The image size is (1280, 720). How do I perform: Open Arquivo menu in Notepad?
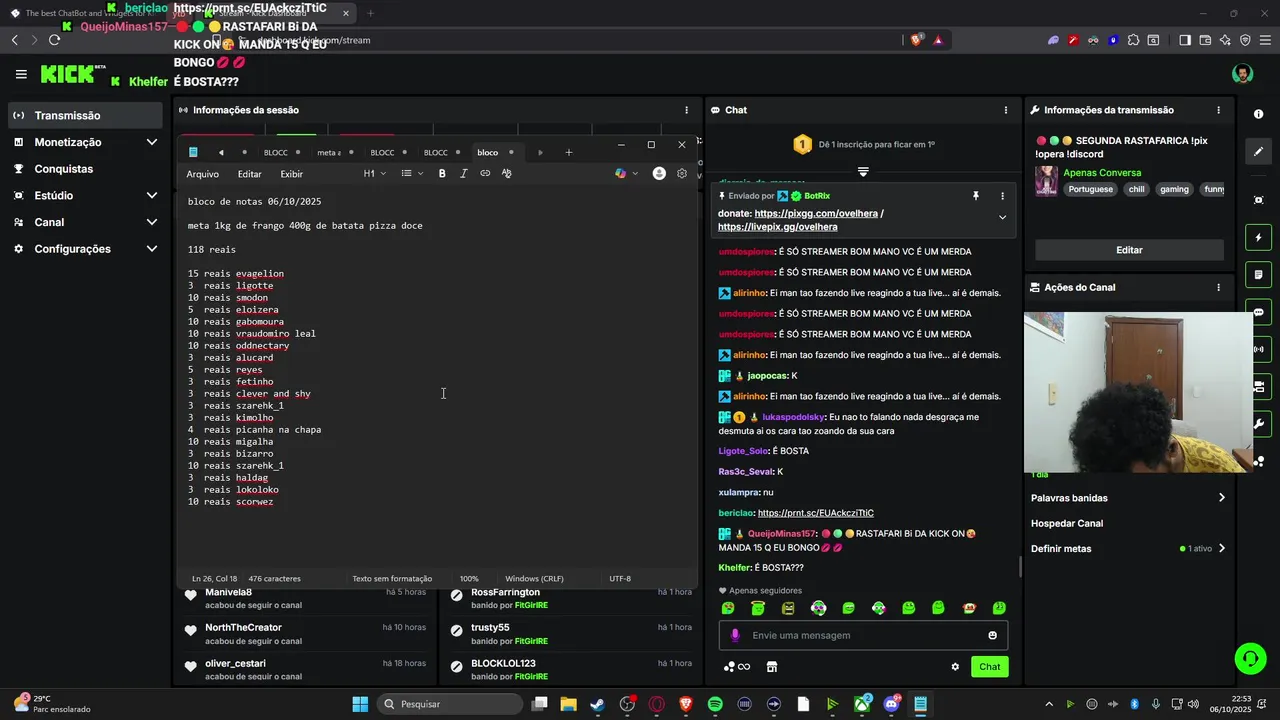202,174
